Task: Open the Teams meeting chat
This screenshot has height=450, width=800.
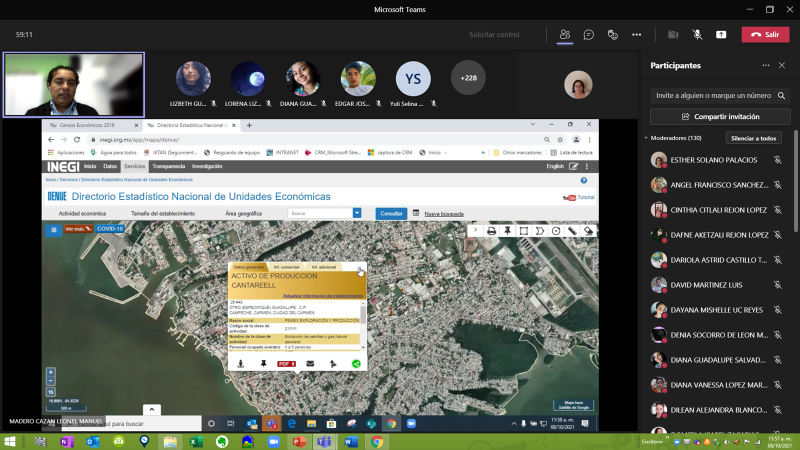Action: click(588, 35)
